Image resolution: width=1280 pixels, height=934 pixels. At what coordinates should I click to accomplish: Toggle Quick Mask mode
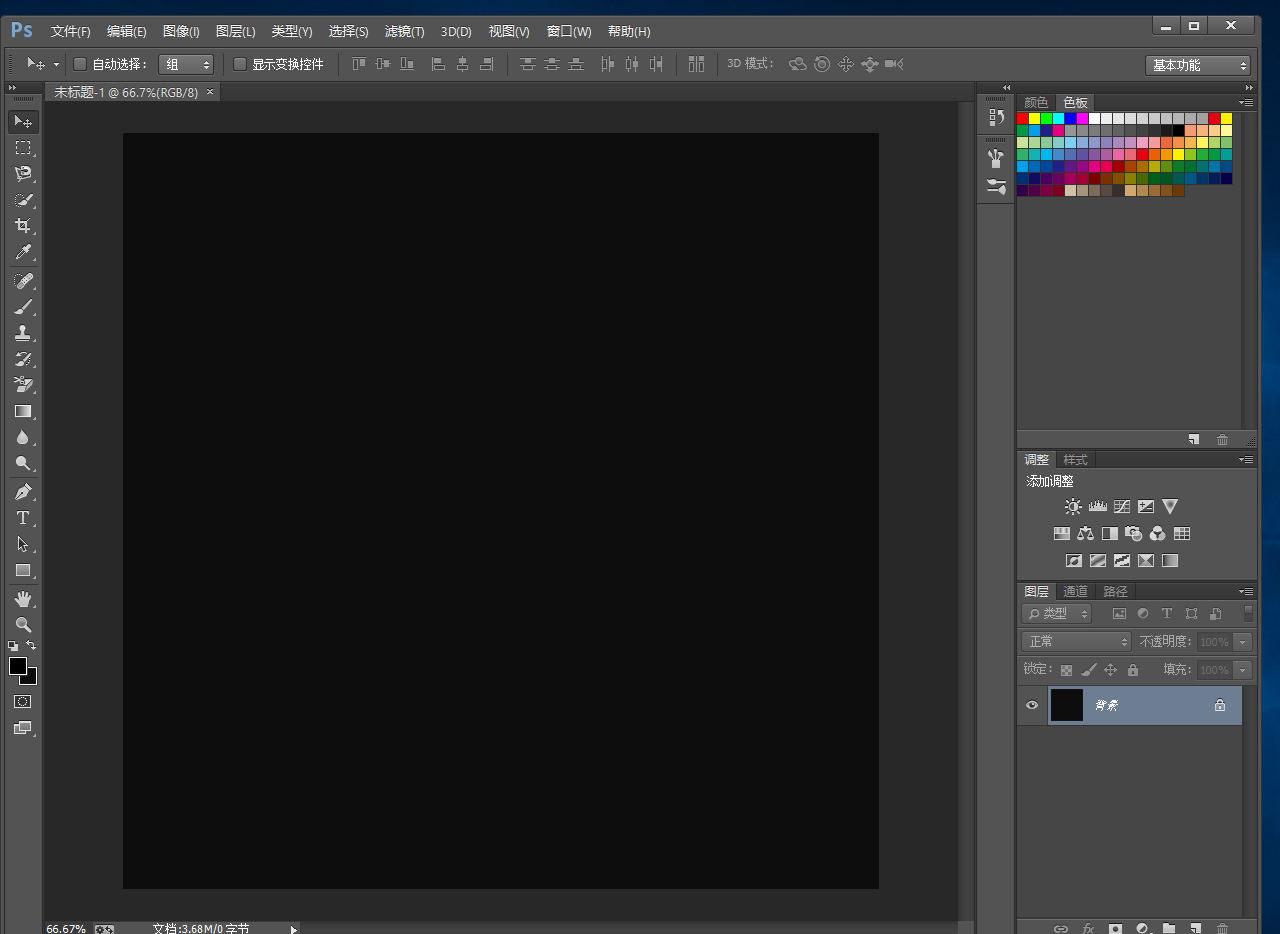[x=23, y=702]
